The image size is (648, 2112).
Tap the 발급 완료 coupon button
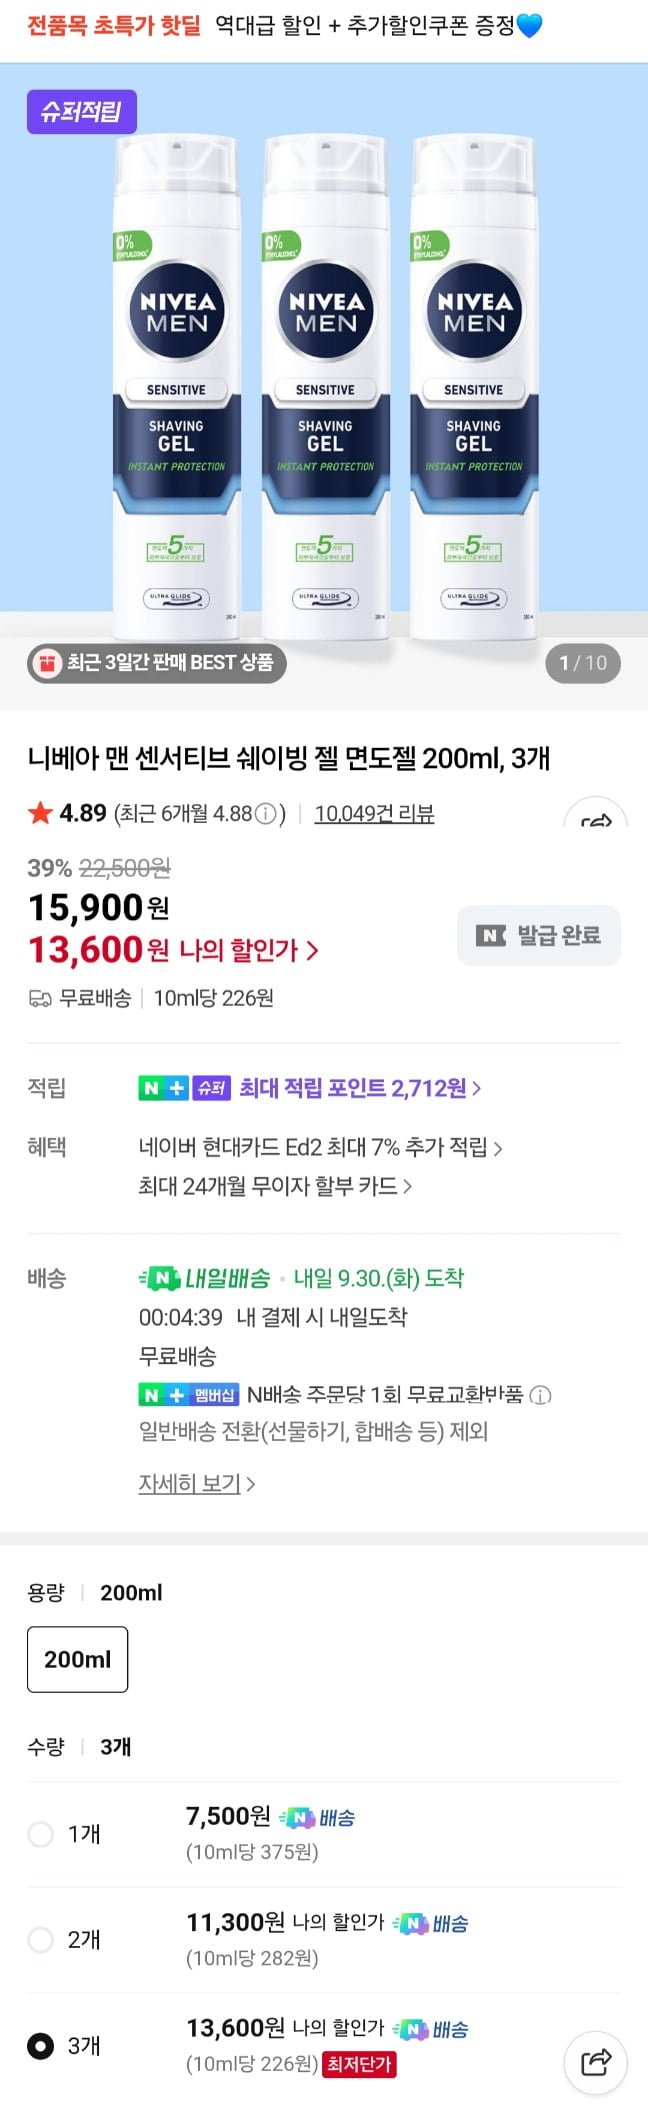539,936
